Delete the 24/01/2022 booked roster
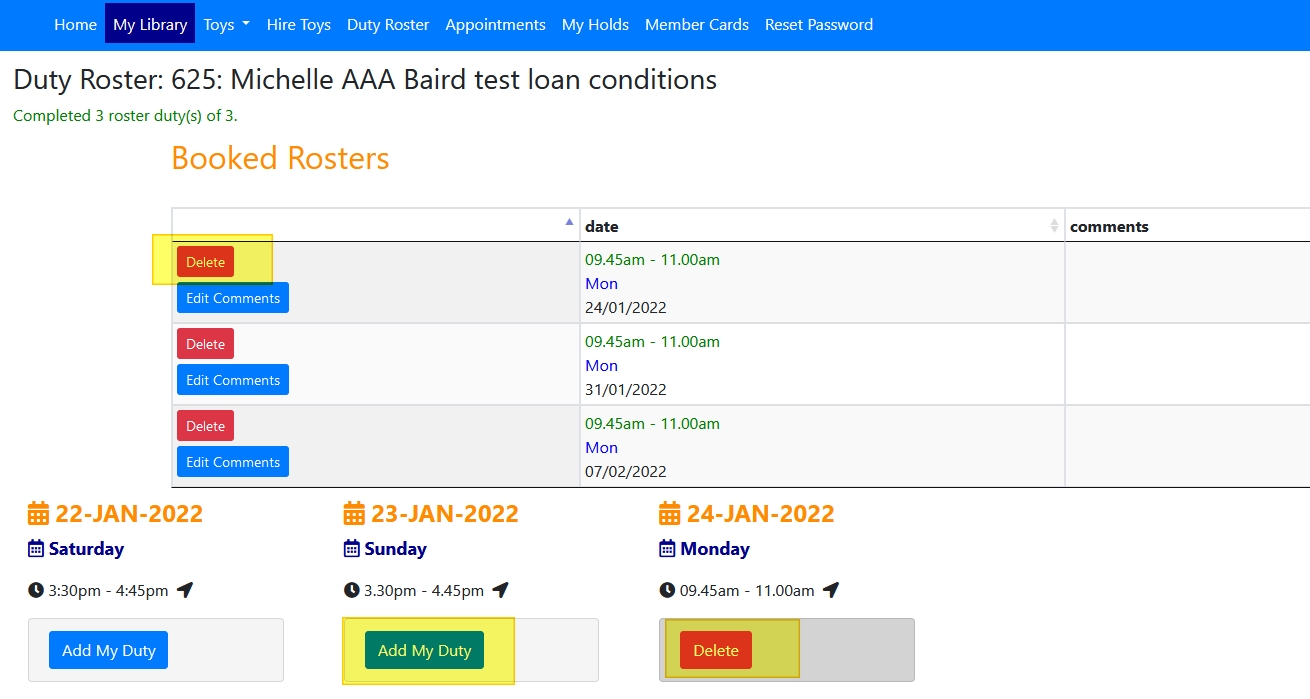This screenshot has height=699, width=1310. click(205, 262)
